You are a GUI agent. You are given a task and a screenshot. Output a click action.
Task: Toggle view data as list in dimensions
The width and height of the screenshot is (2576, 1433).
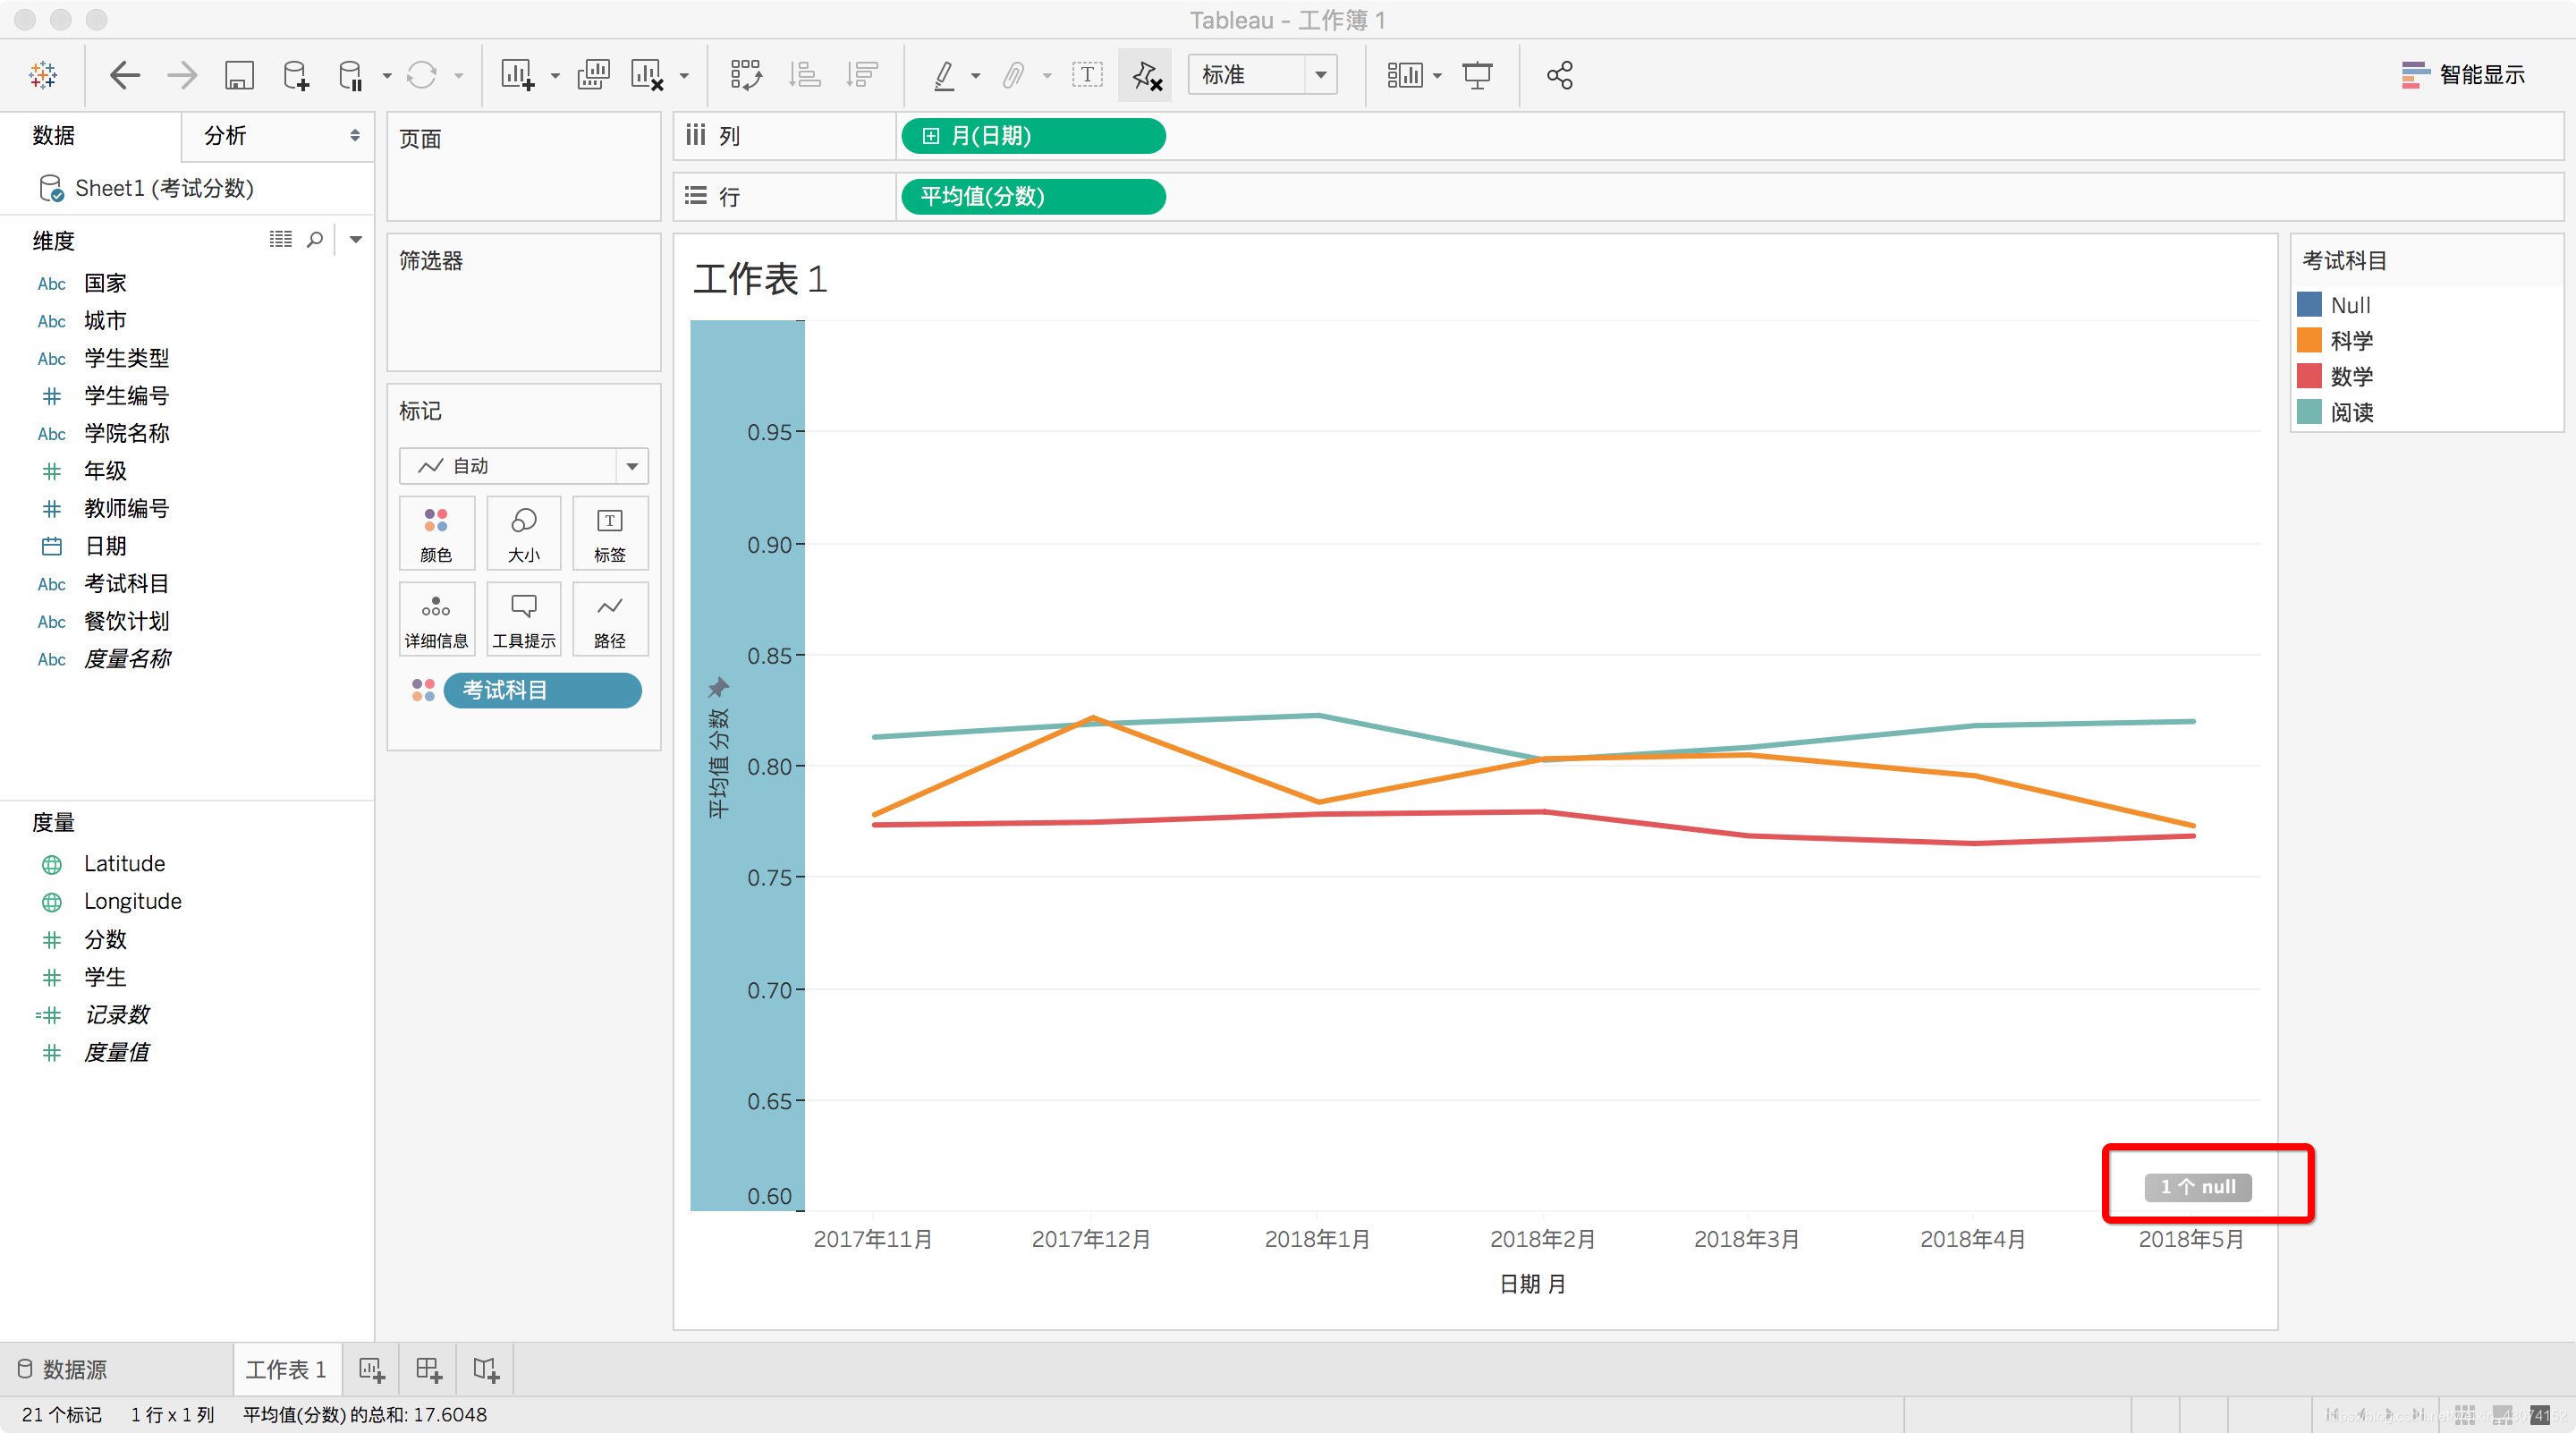tap(280, 239)
